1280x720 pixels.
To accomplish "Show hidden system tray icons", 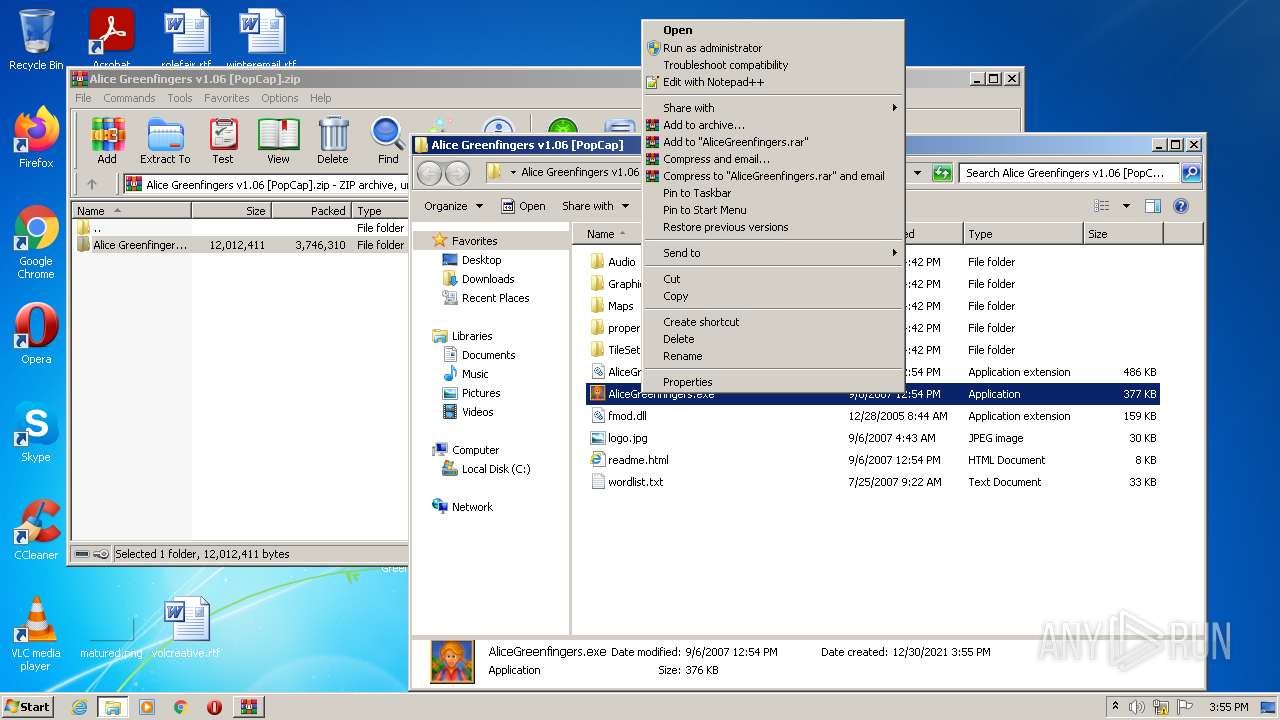I will pos(1115,707).
